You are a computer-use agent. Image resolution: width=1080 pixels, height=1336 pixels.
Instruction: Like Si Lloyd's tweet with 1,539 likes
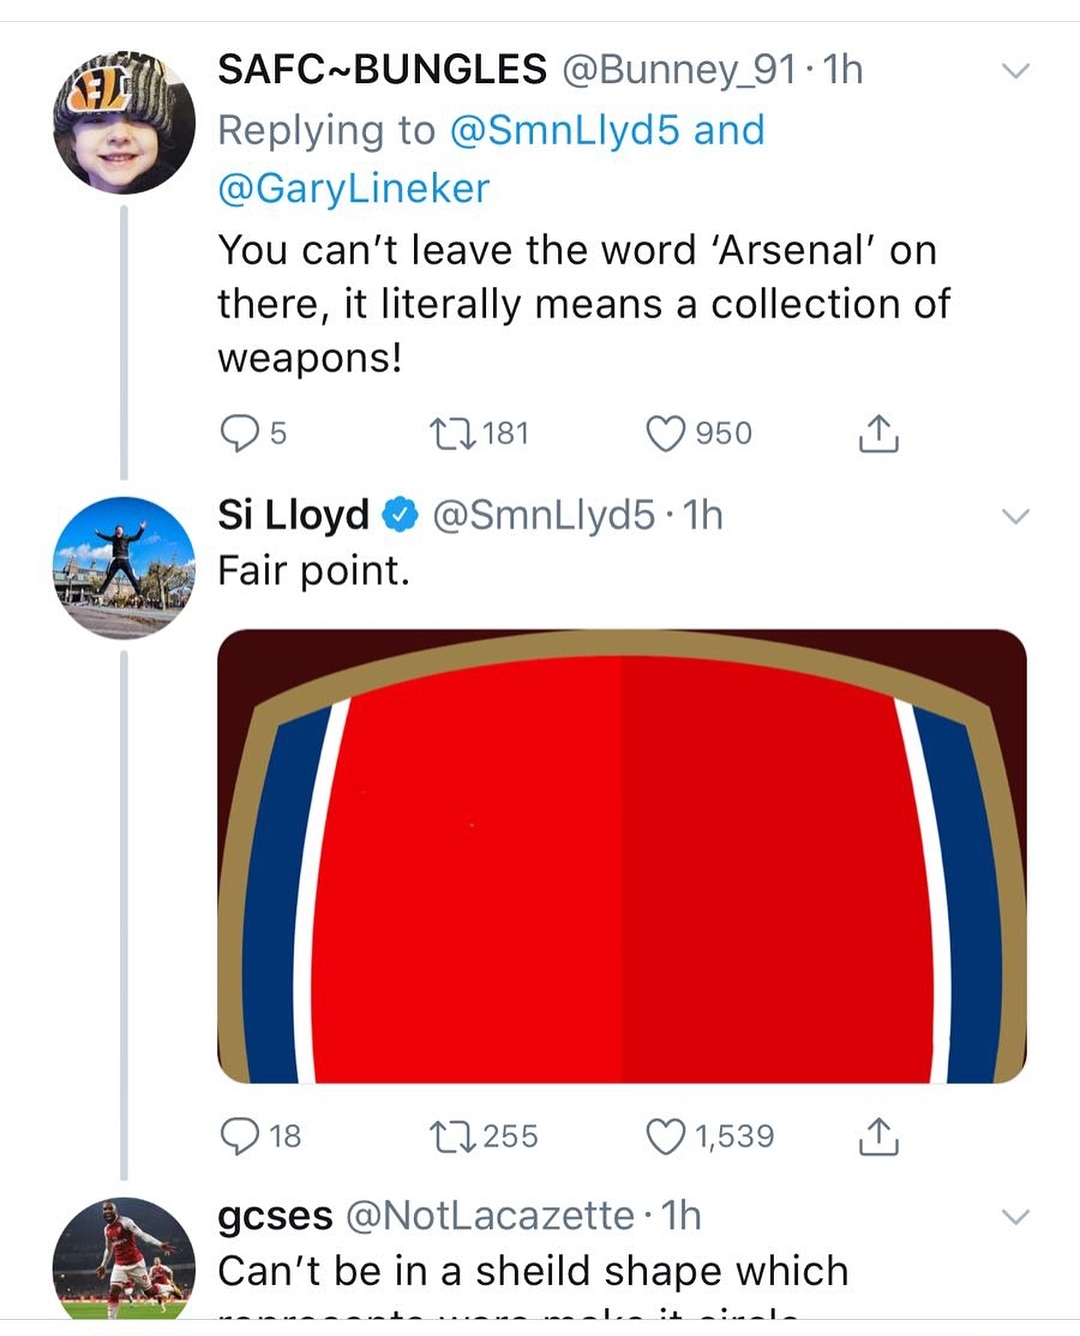(x=666, y=1136)
